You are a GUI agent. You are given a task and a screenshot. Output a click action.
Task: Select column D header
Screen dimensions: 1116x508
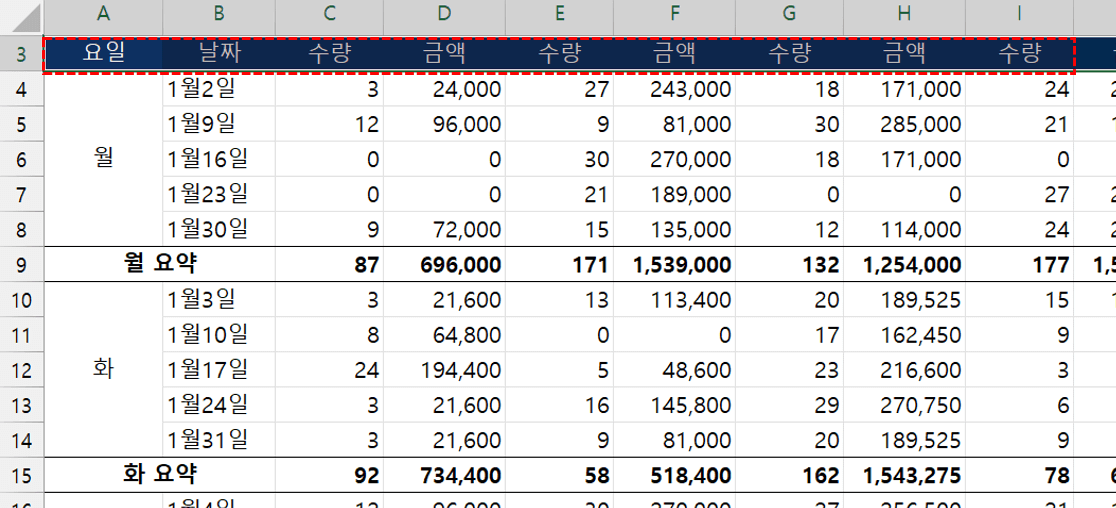[444, 14]
